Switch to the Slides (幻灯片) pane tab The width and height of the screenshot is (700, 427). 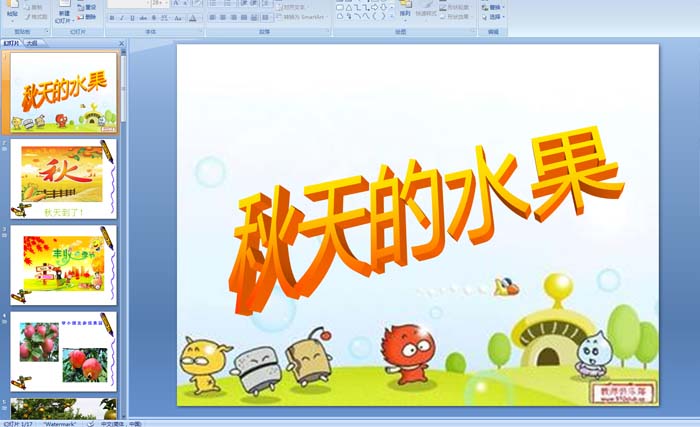coord(12,43)
